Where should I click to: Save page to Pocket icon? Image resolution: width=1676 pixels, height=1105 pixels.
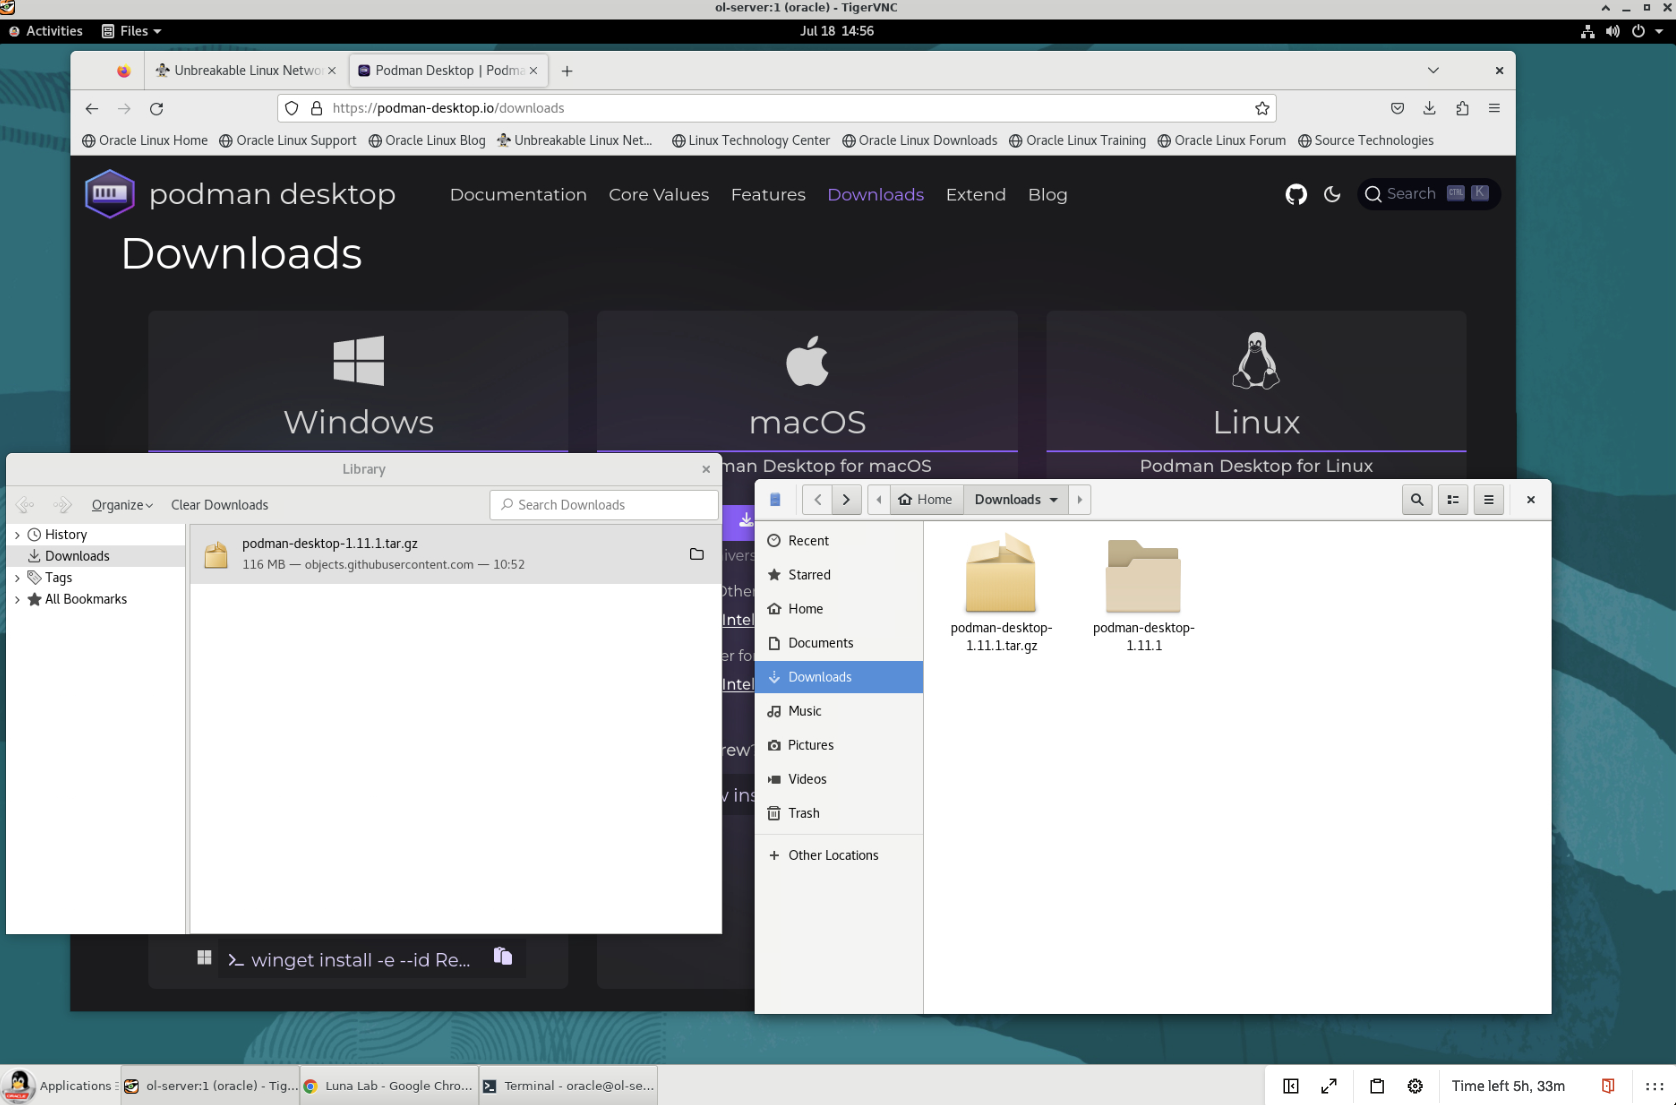coord(1397,108)
